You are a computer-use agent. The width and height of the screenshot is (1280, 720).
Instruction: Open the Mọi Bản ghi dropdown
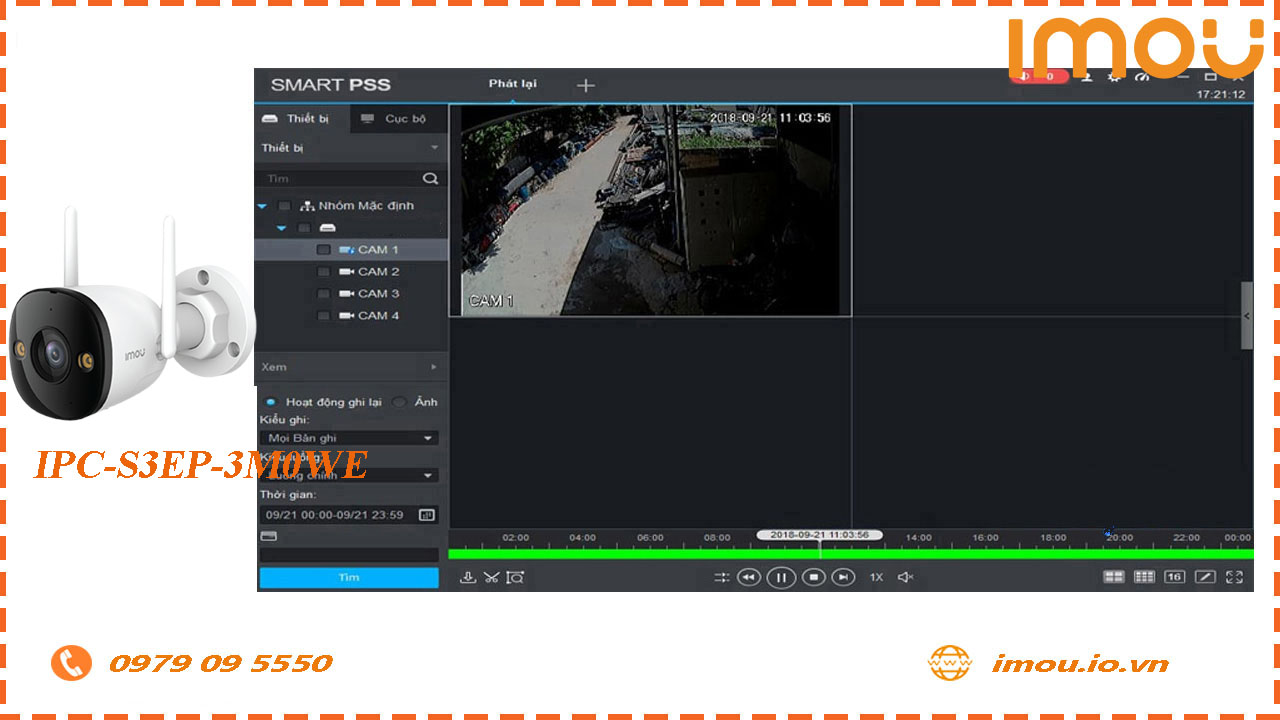click(x=348, y=437)
